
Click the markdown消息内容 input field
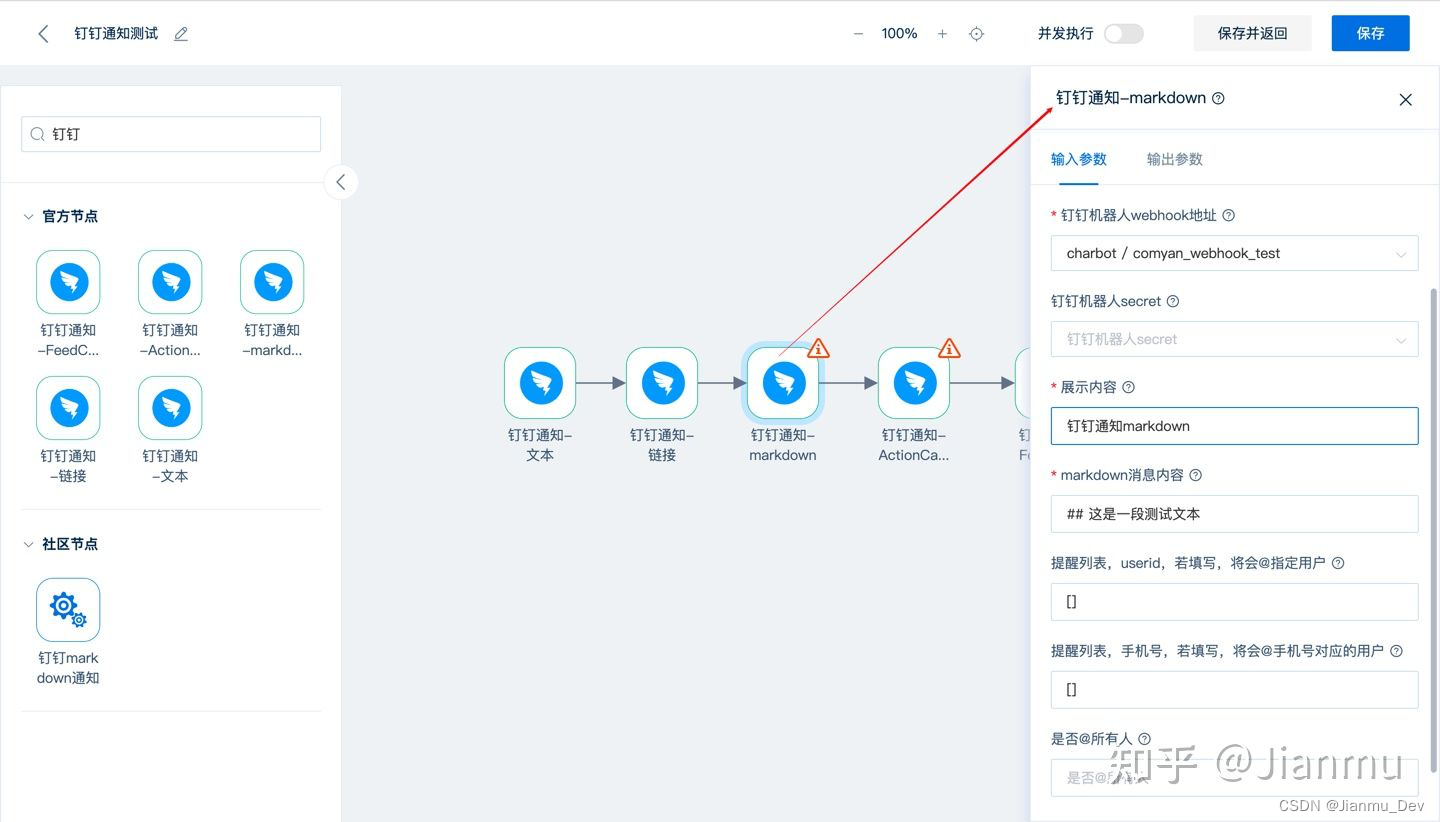tap(1234, 514)
